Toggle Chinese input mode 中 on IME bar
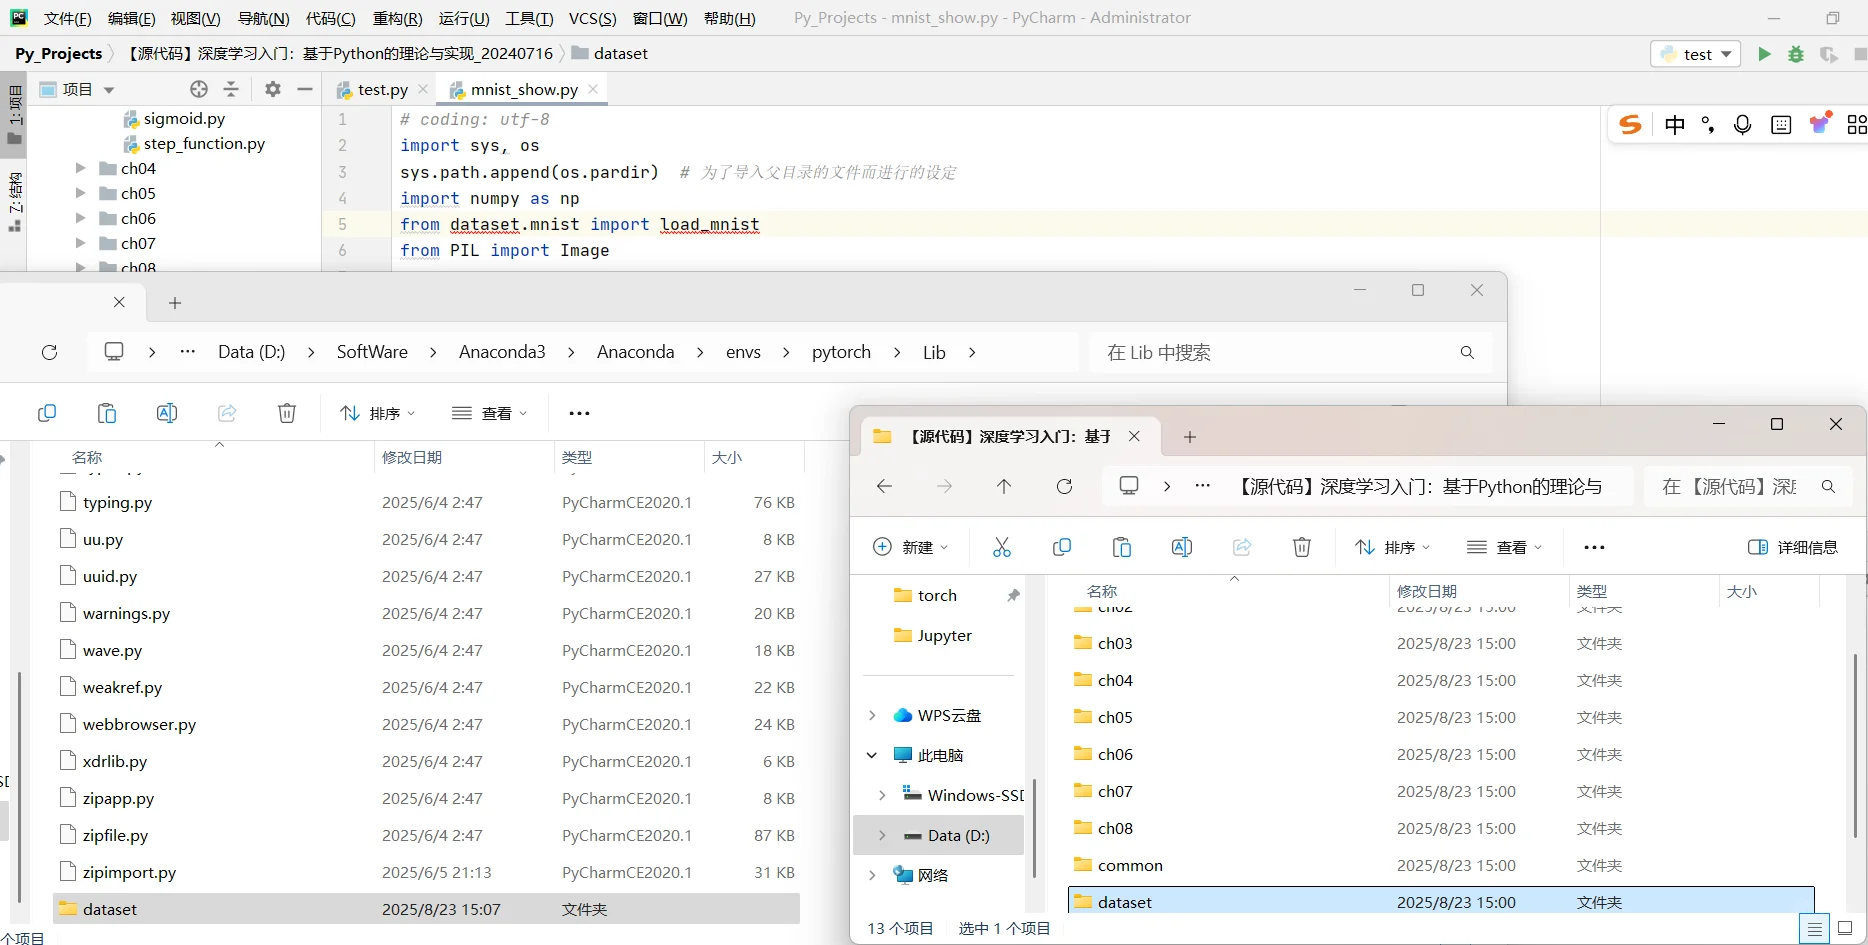Viewport: 1868px width, 945px height. coord(1675,124)
